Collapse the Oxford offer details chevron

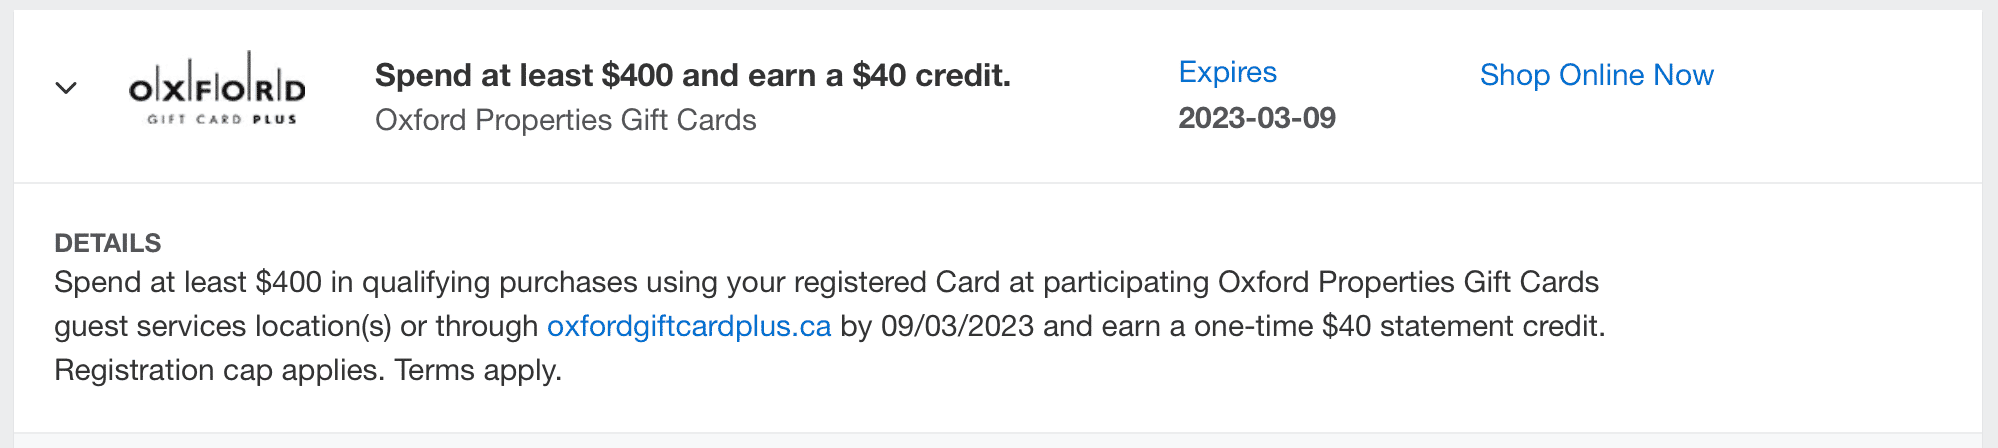click(66, 88)
